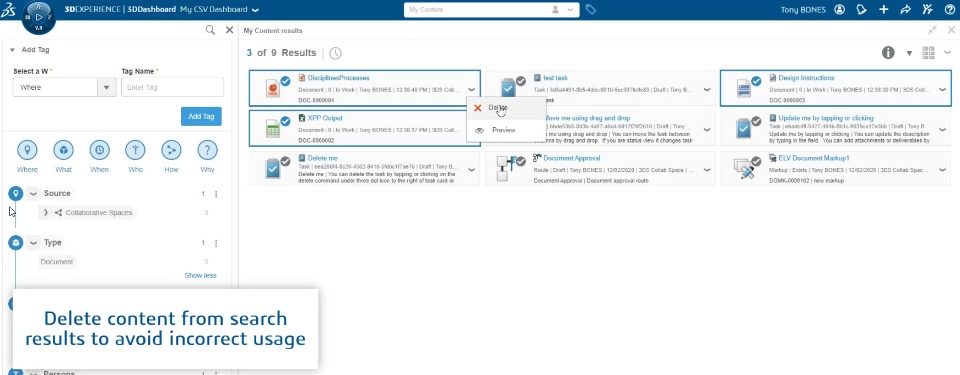Deselect the XPP Output card checkmark
This screenshot has width=960, height=375.
[x=285, y=121]
